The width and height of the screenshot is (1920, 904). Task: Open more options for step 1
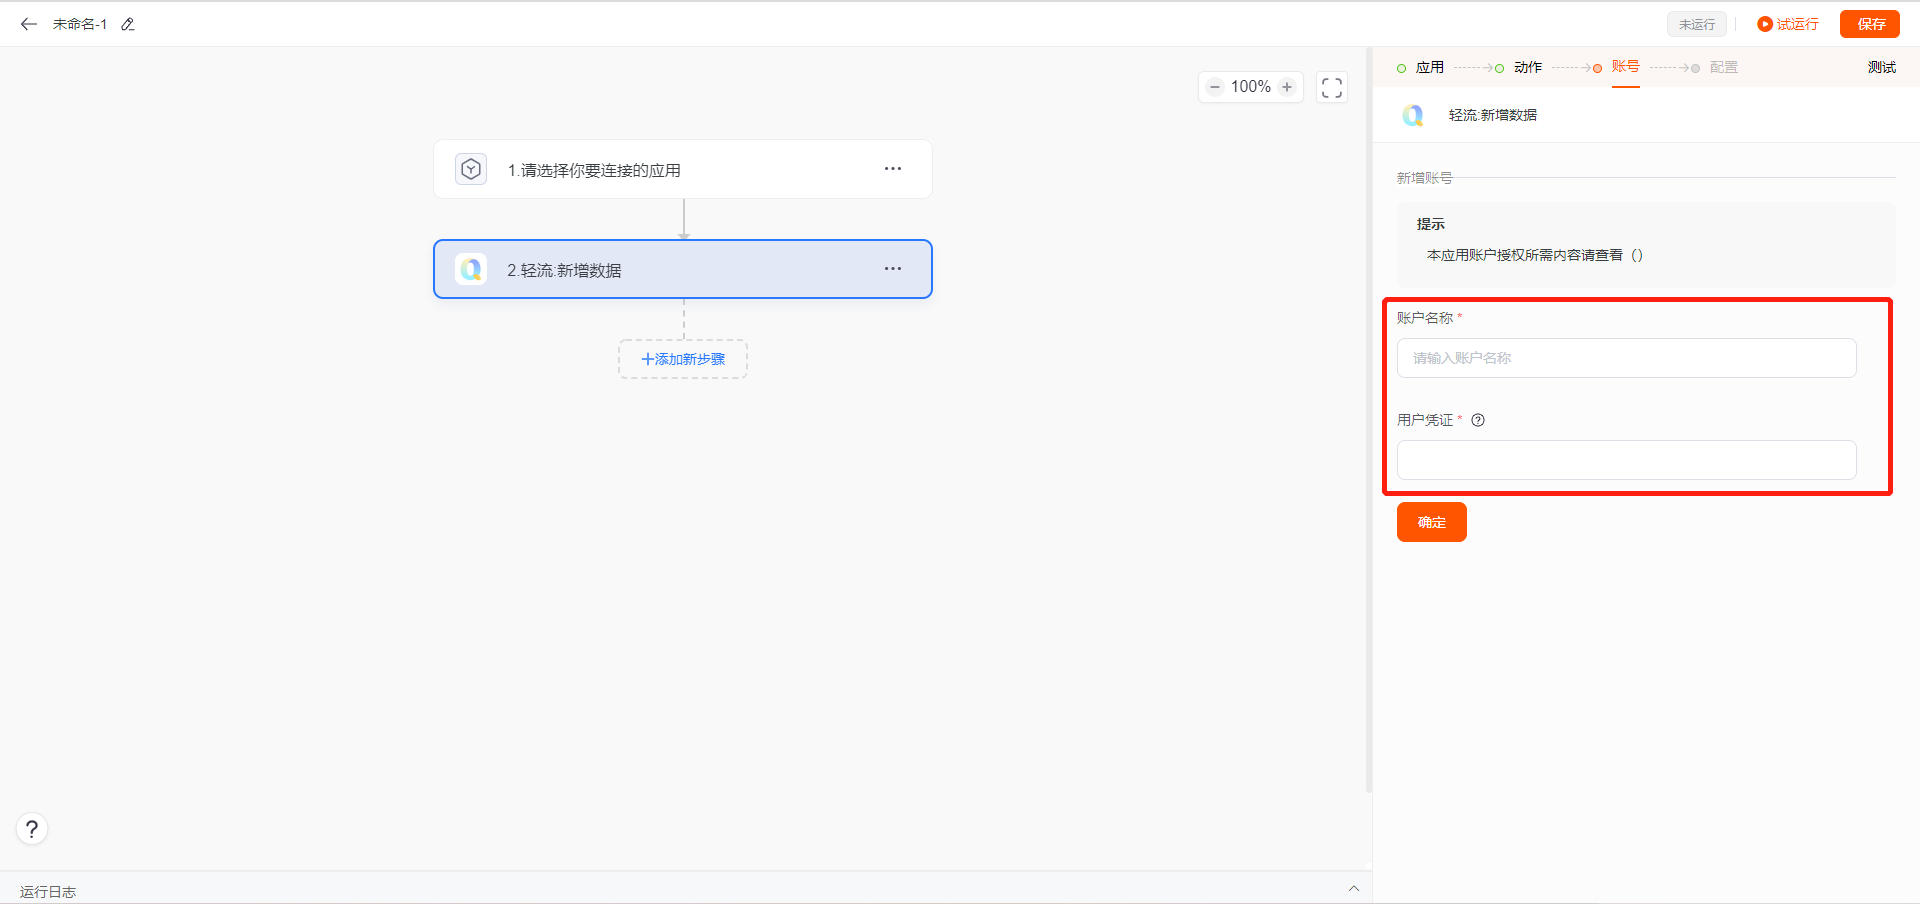[x=892, y=169]
